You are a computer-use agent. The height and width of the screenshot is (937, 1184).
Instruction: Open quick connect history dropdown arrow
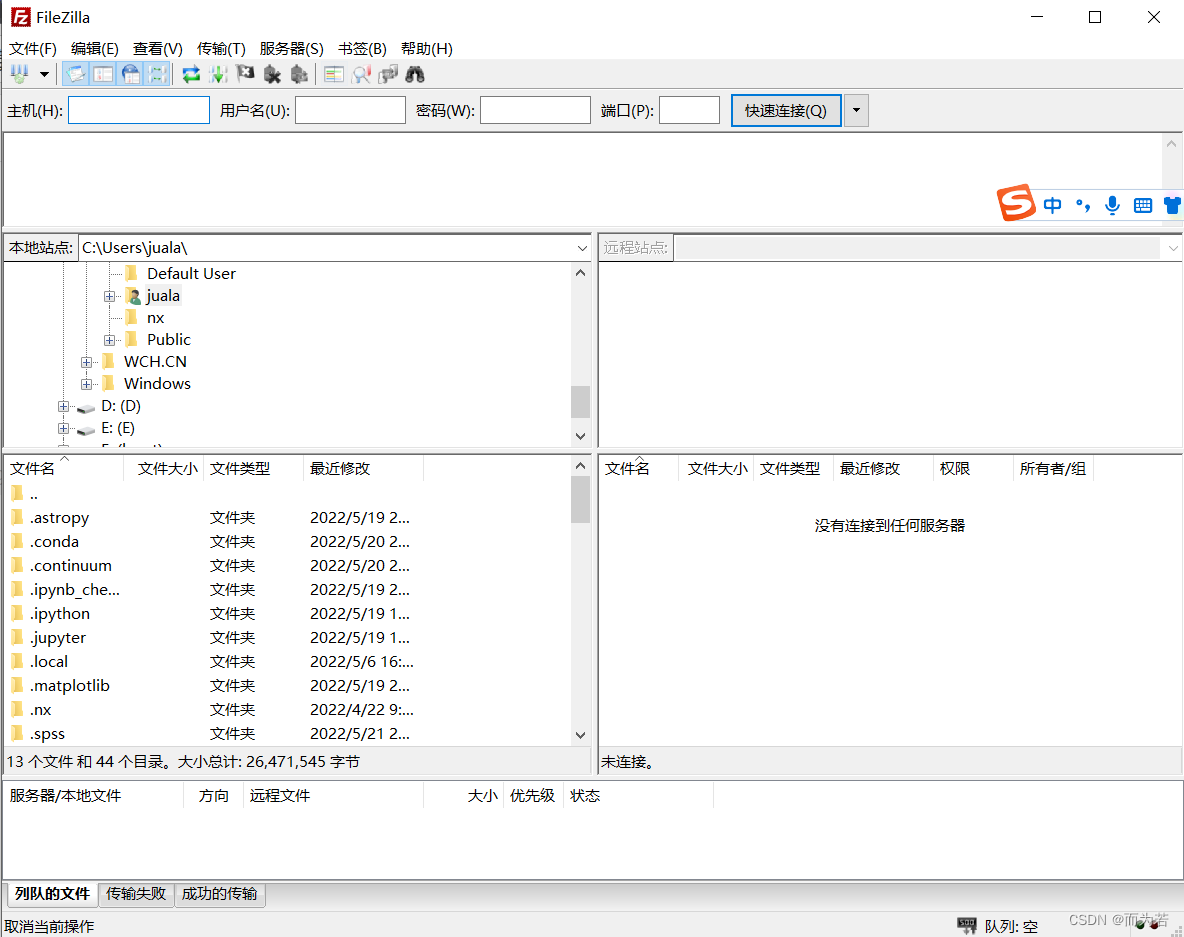tap(856, 110)
